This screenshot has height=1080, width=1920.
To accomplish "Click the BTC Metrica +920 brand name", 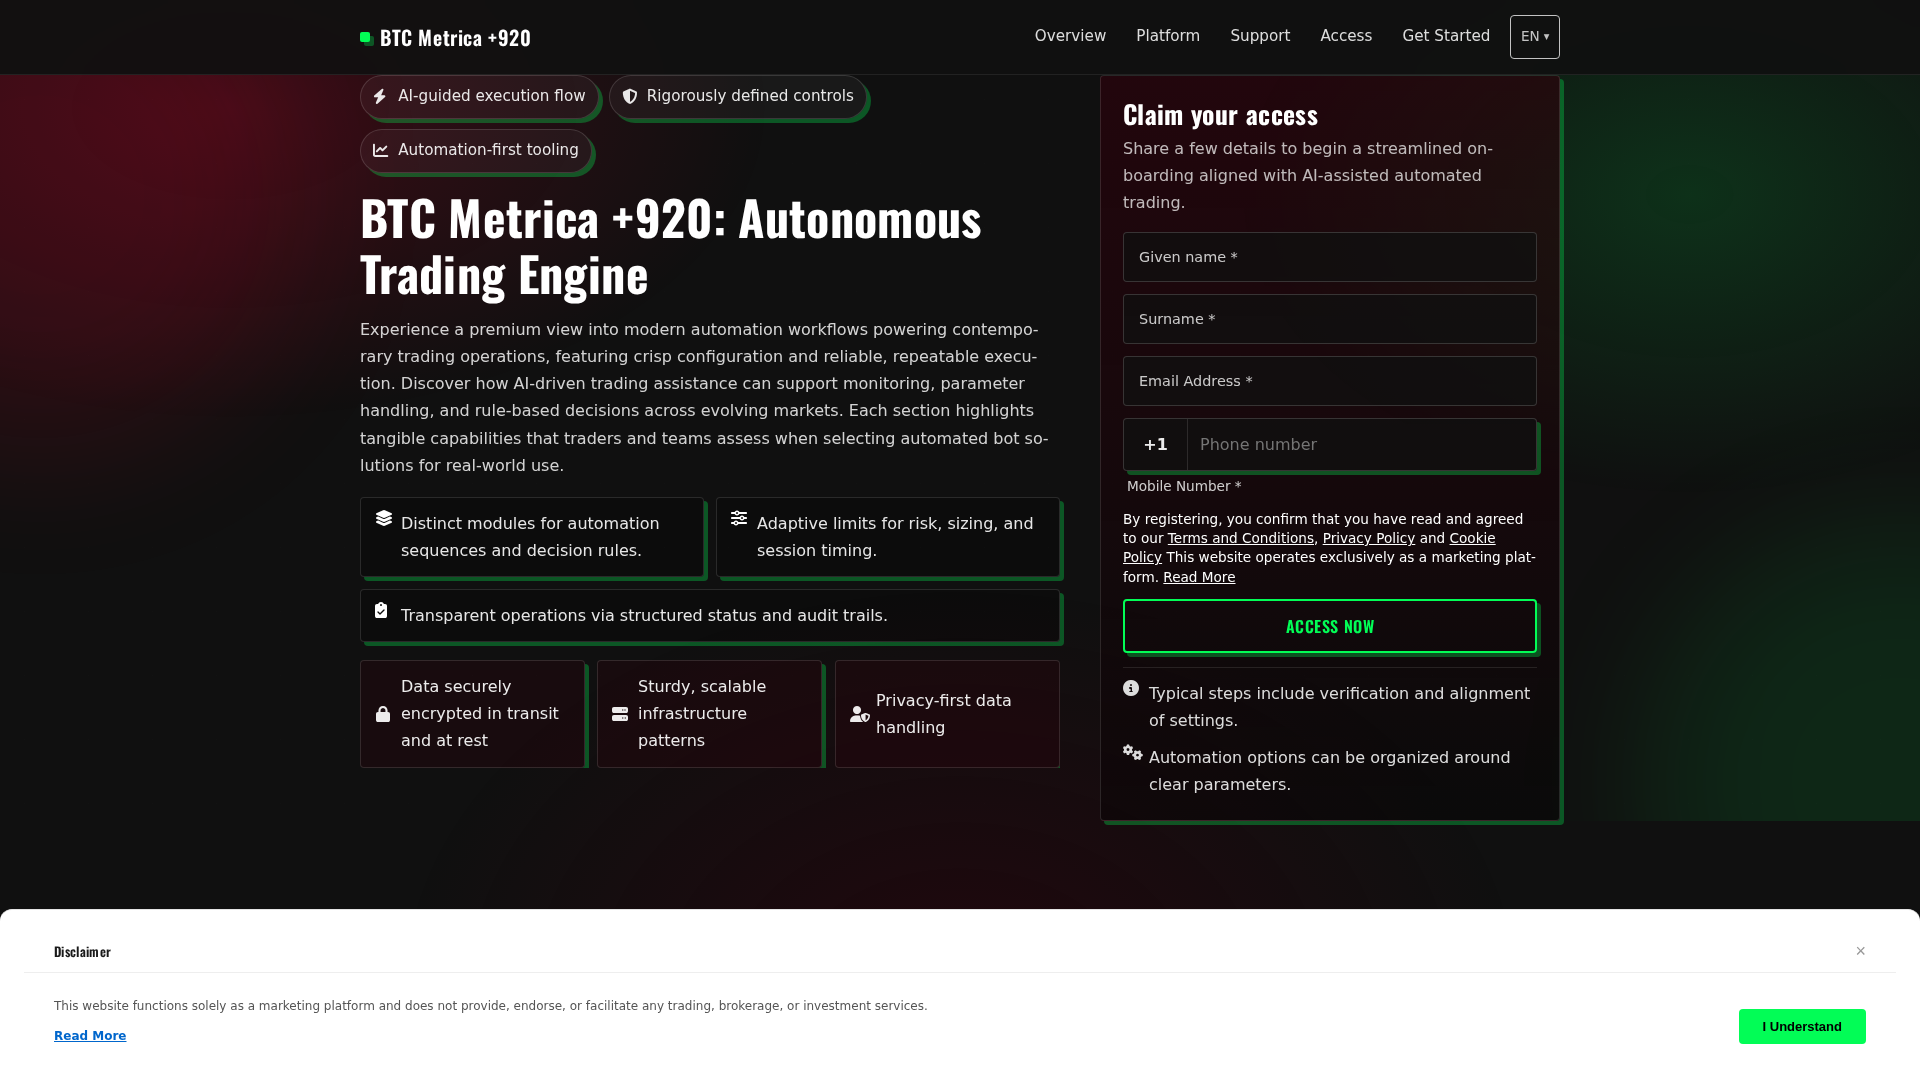I will click(455, 38).
